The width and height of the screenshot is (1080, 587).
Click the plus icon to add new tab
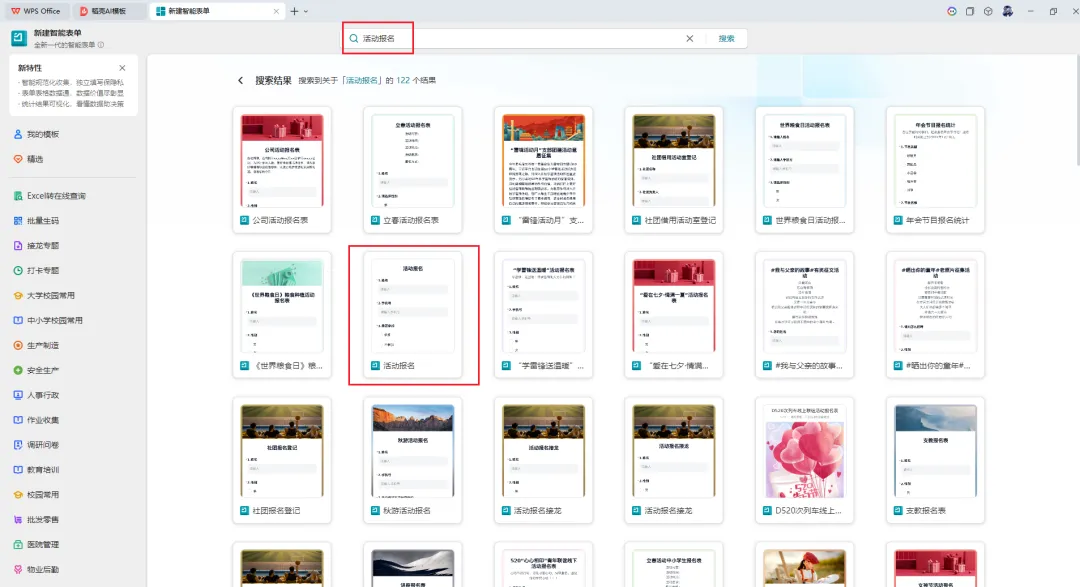point(294,11)
